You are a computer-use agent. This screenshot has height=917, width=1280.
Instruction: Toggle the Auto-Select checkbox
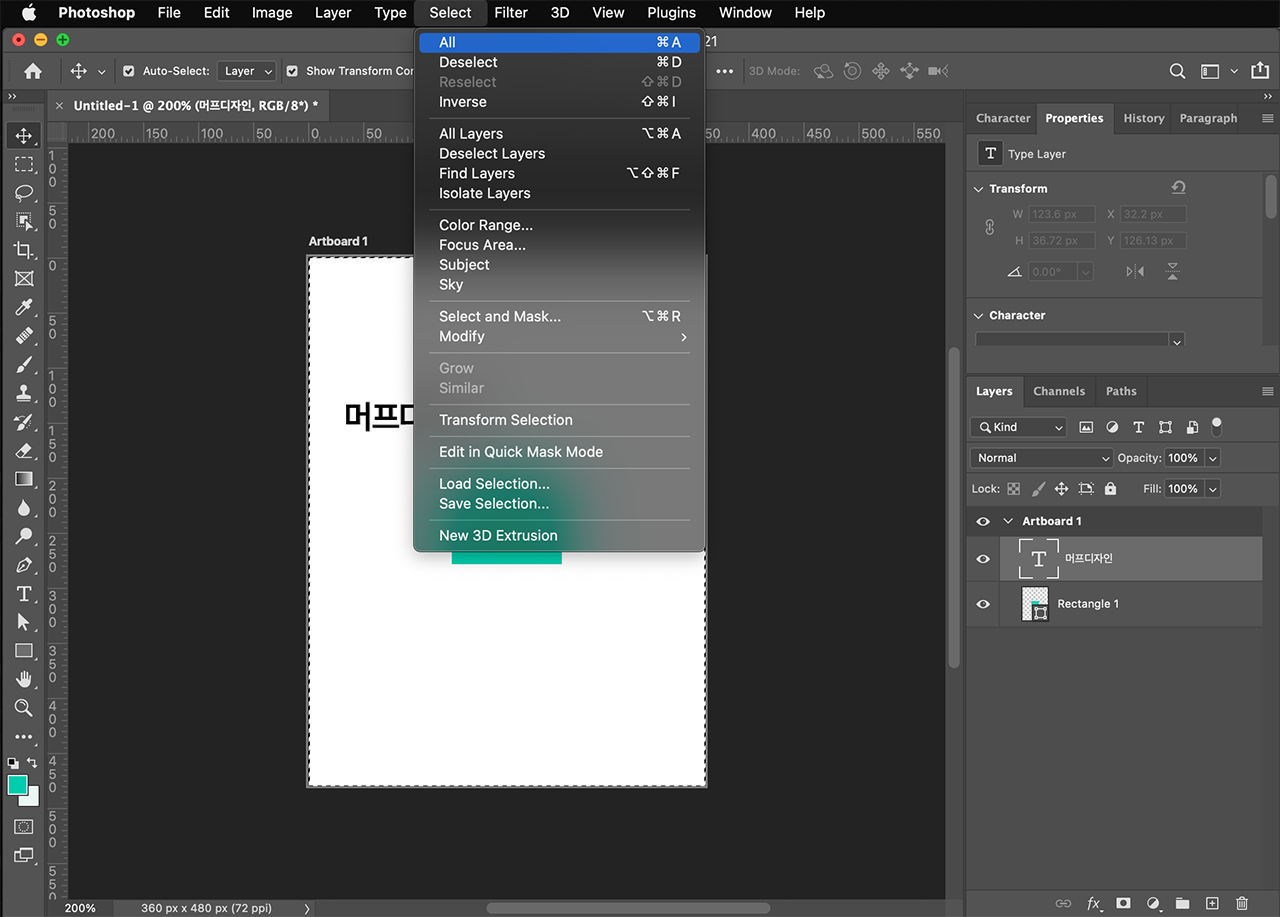tap(129, 71)
